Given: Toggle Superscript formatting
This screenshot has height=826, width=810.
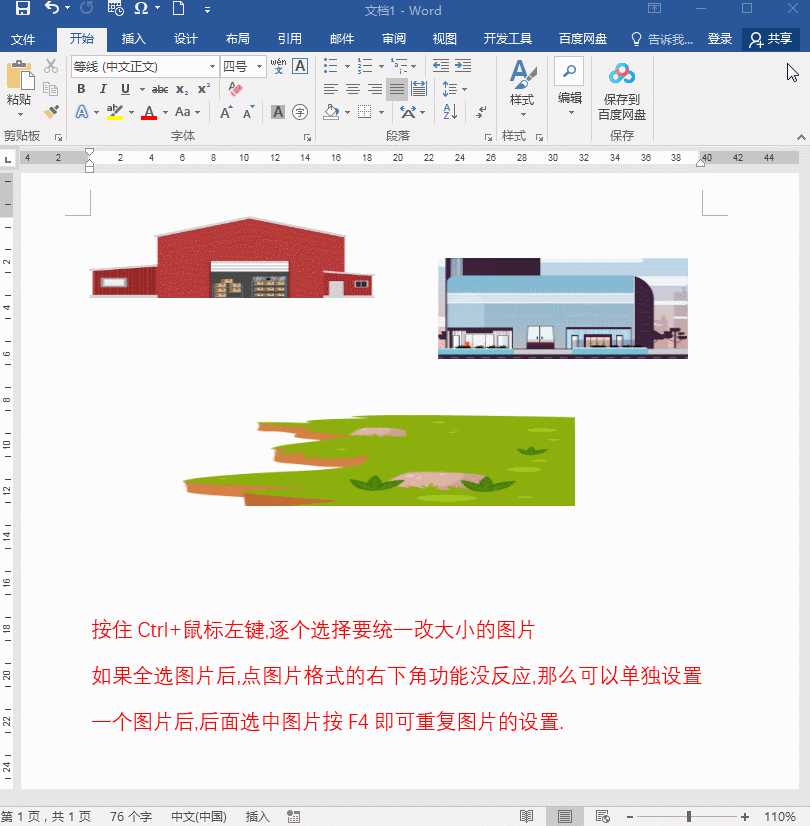Looking at the screenshot, I should 204,88.
